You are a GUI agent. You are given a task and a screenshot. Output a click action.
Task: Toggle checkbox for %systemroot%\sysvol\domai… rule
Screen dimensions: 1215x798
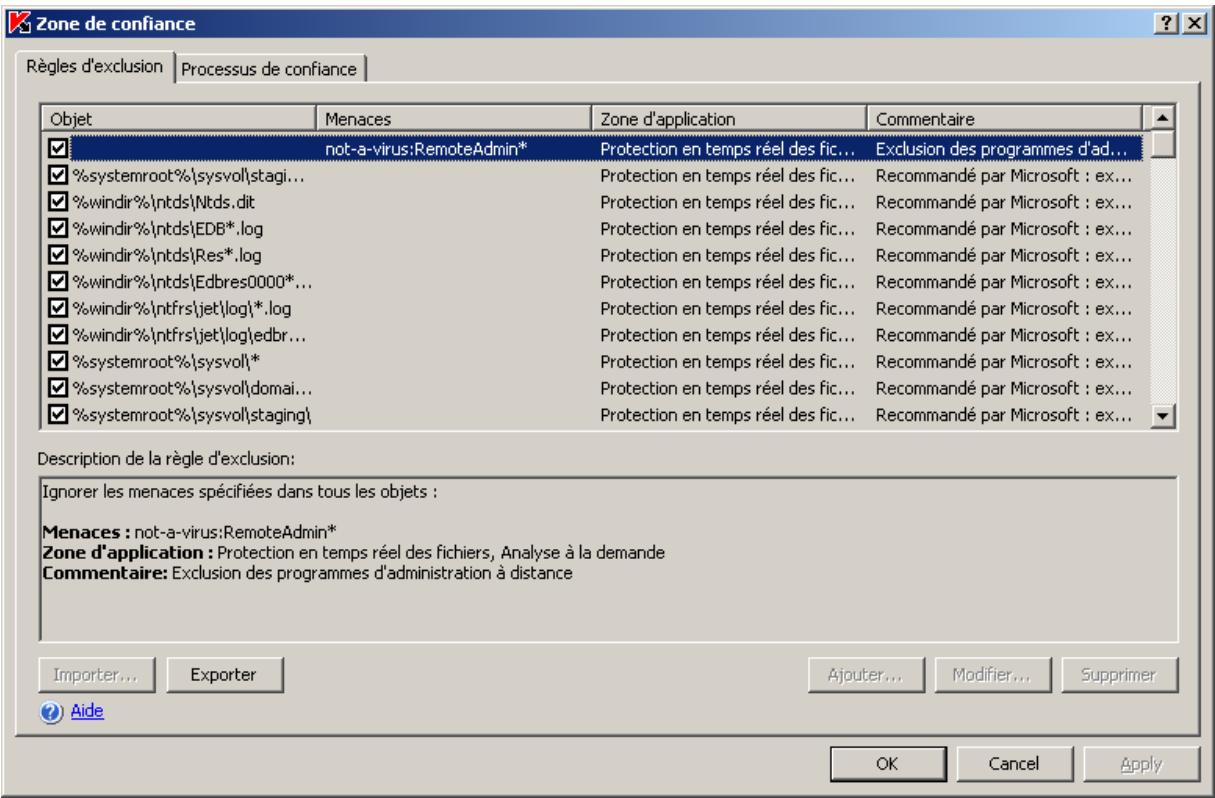point(58,388)
